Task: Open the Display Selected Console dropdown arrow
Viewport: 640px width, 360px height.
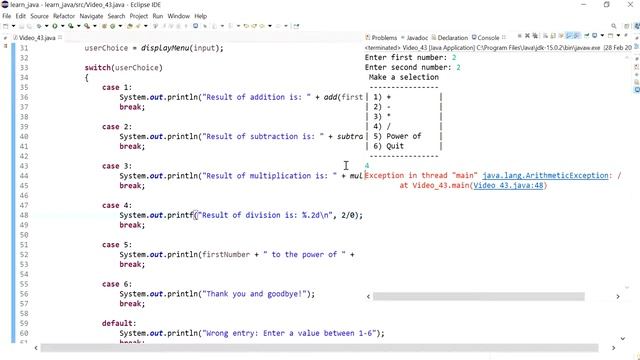Action: click(x=602, y=36)
